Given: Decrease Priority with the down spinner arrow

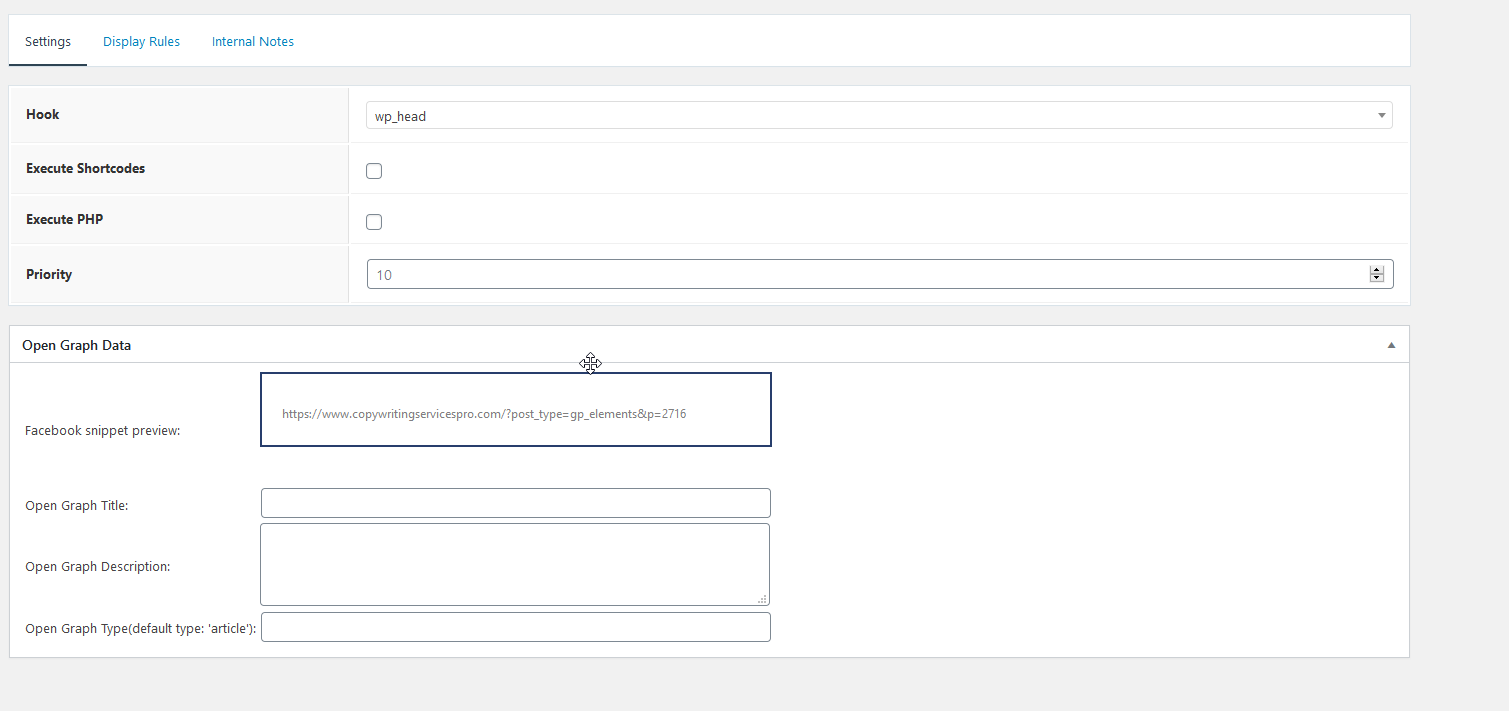Looking at the screenshot, I should tap(1376, 278).
